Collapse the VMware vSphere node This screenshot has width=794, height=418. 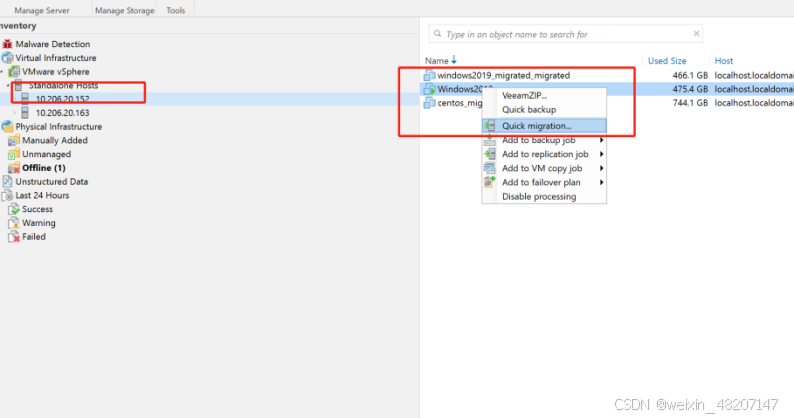point(2,72)
